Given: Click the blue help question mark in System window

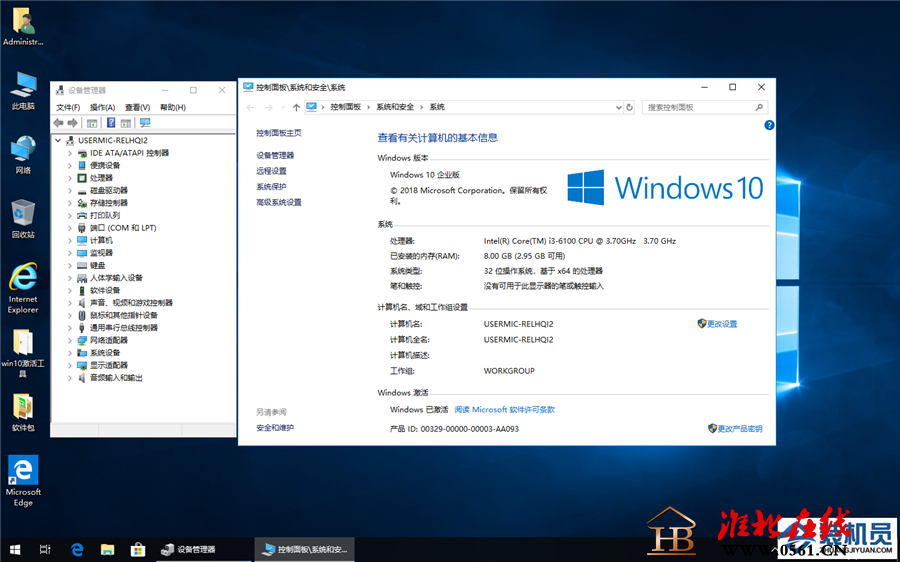Looking at the screenshot, I should coord(769,125).
